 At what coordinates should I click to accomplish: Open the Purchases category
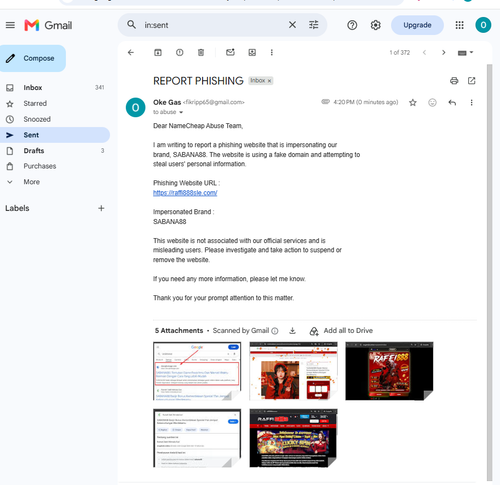pyautogui.click(x=55, y=166)
